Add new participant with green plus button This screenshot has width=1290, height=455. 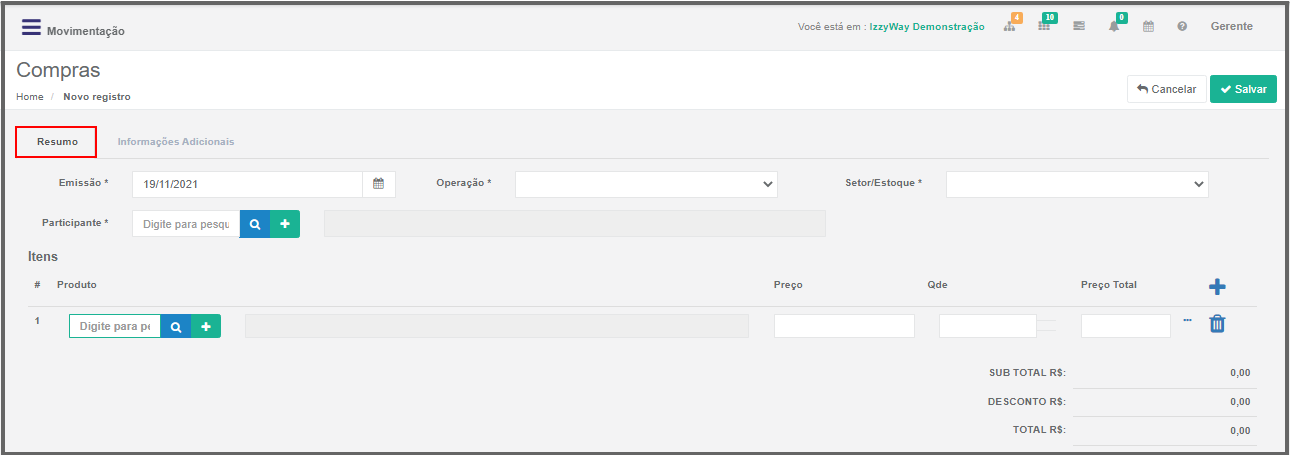click(285, 223)
